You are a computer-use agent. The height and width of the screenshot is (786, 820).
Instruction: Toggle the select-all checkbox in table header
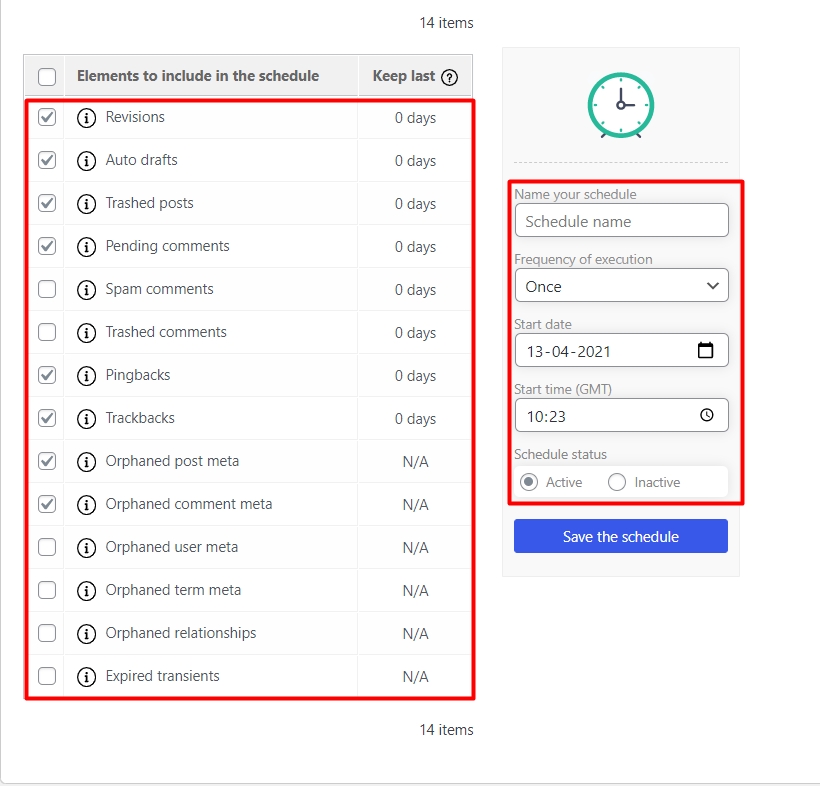[47, 77]
